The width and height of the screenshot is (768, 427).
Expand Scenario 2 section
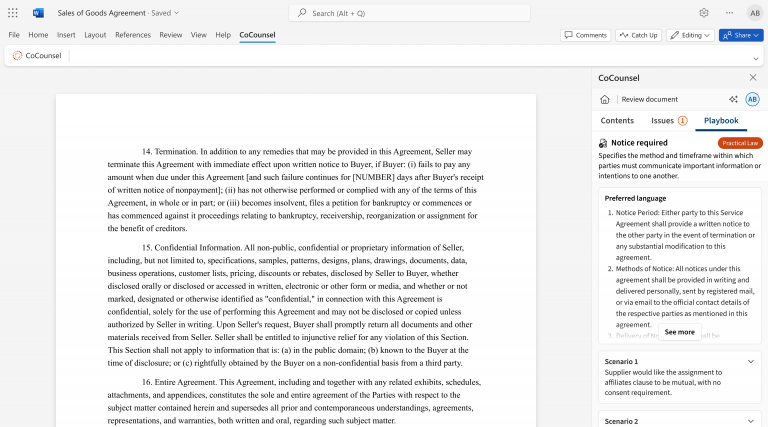[750, 421]
